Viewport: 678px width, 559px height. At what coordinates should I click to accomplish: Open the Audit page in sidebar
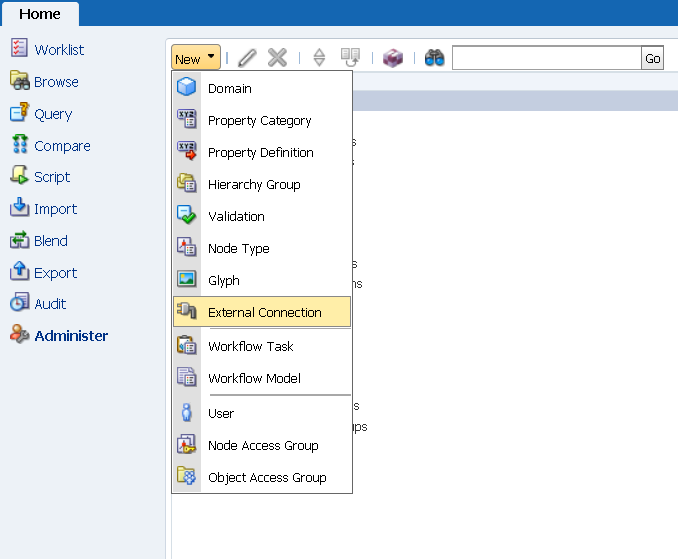[x=50, y=304]
